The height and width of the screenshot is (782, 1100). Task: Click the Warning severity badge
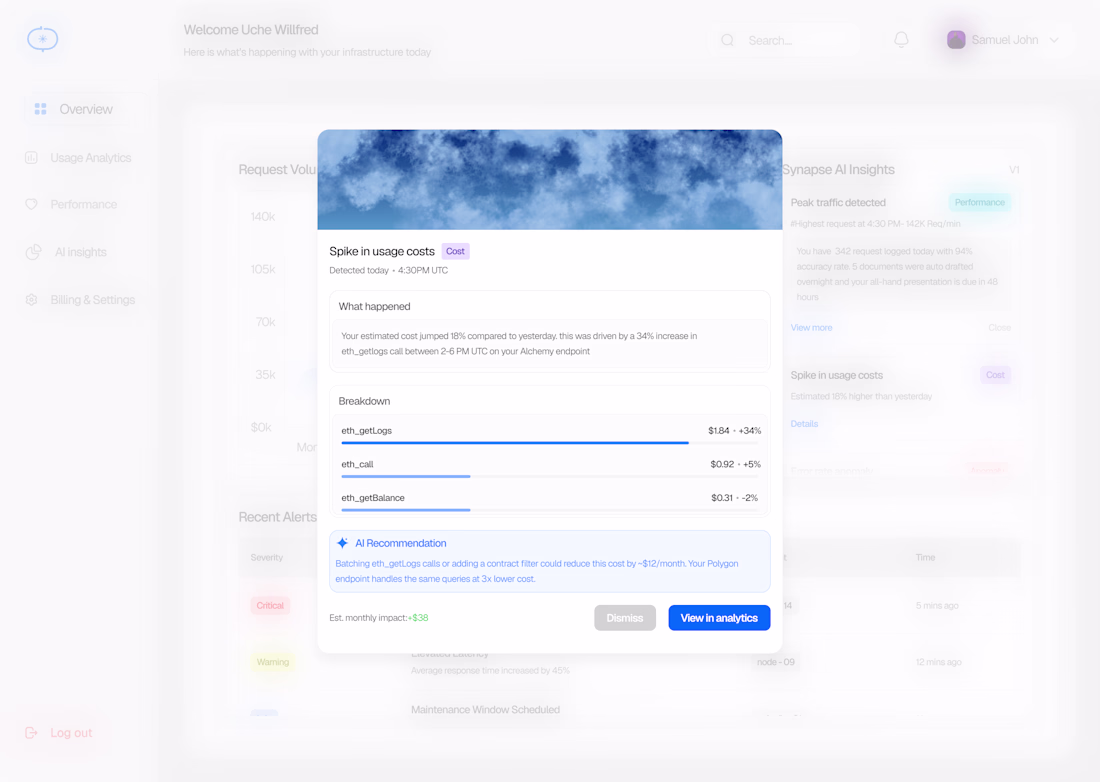click(273, 662)
